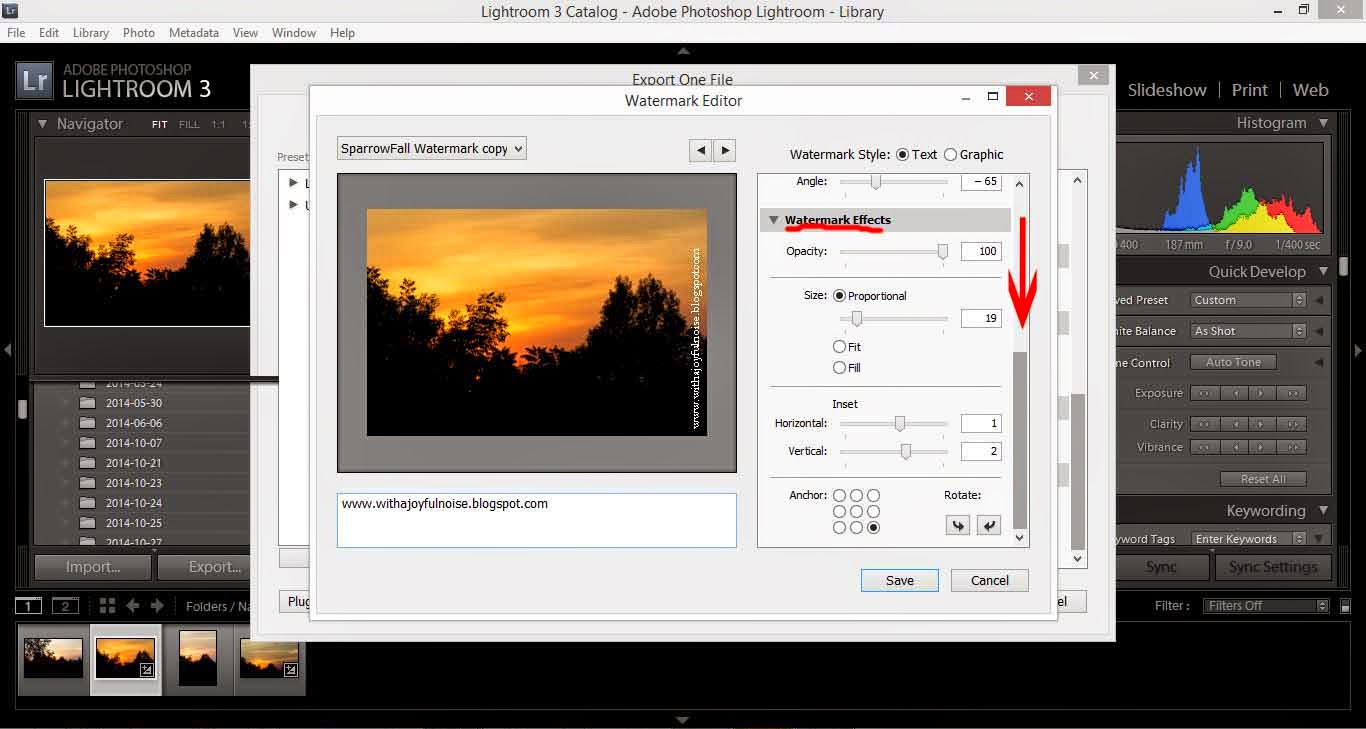Viewport: 1366px width, 729px height.
Task: Select the Fit size option
Action: coord(840,347)
